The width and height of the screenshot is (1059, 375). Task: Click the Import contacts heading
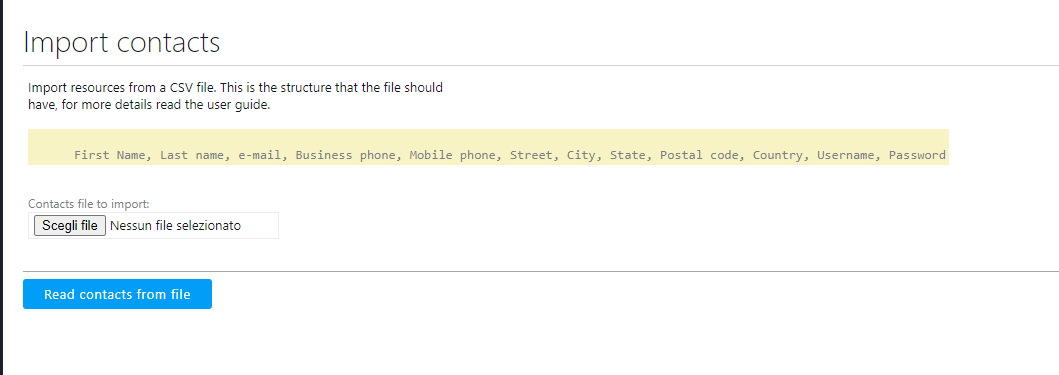(x=122, y=42)
